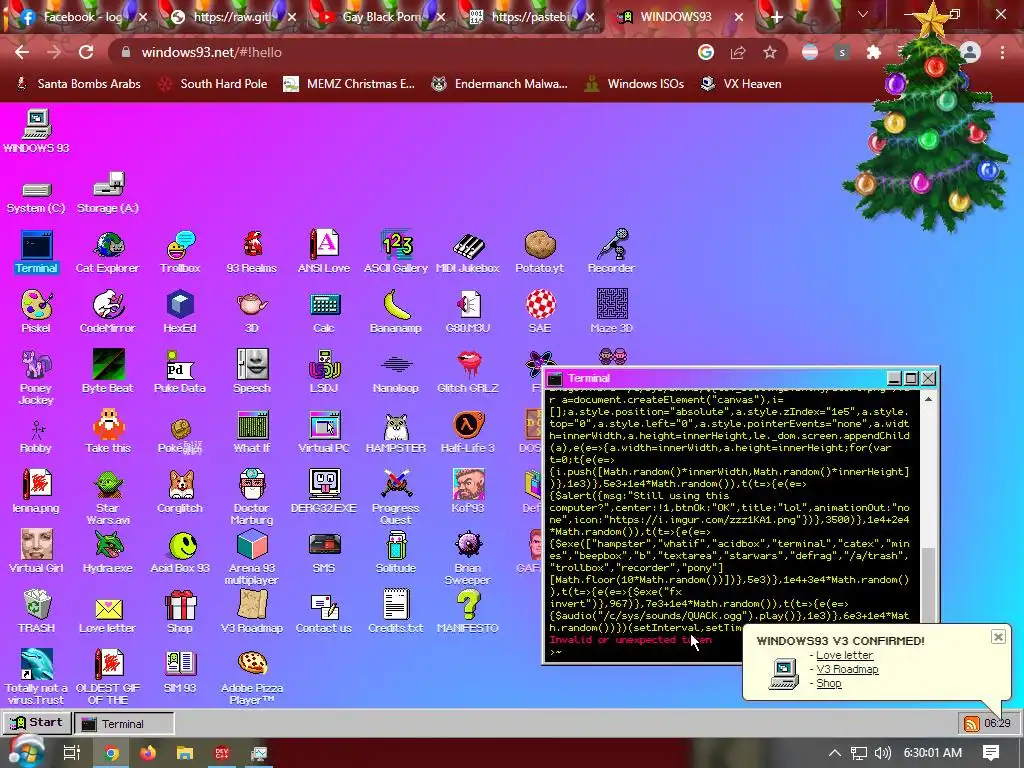The width and height of the screenshot is (1024, 768).
Task: Open the CodeMirror icon
Action: 108,312
